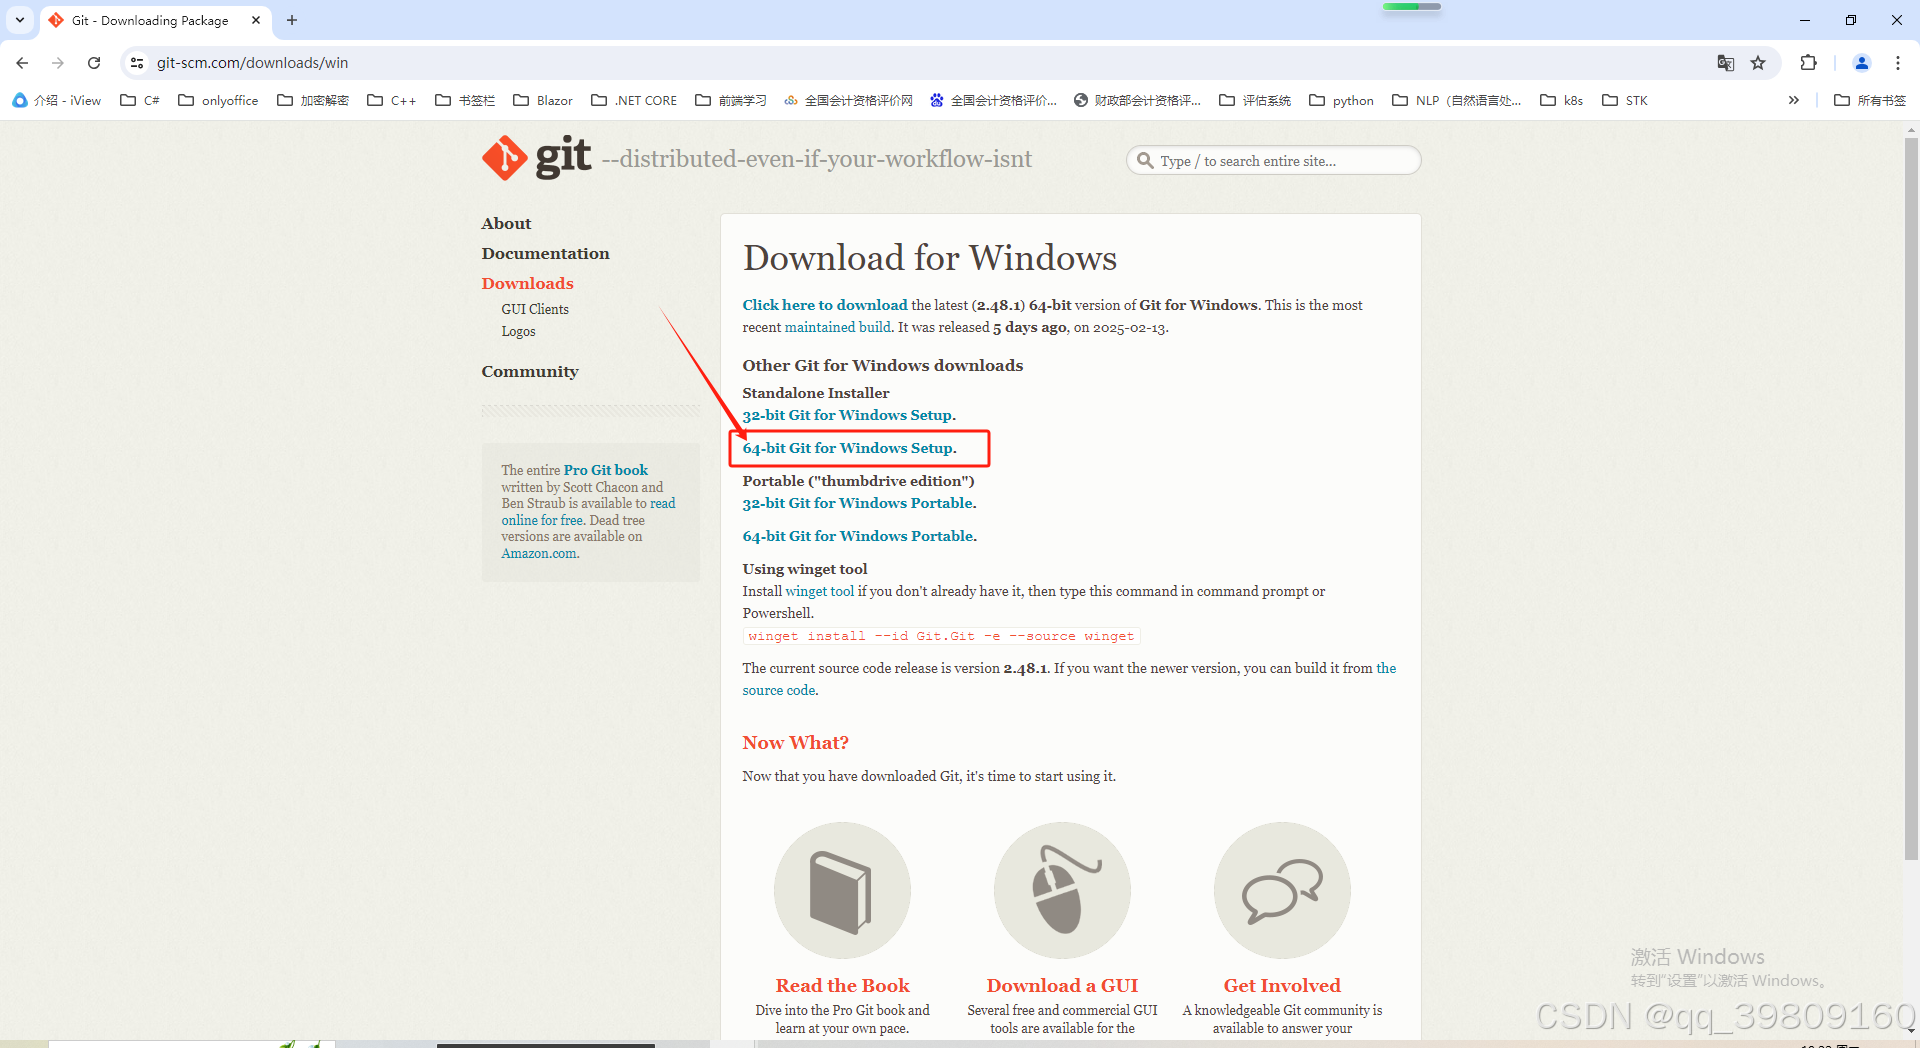The image size is (1920, 1048).
Task: Open the Amazon.com link
Action: pyautogui.click(x=539, y=553)
